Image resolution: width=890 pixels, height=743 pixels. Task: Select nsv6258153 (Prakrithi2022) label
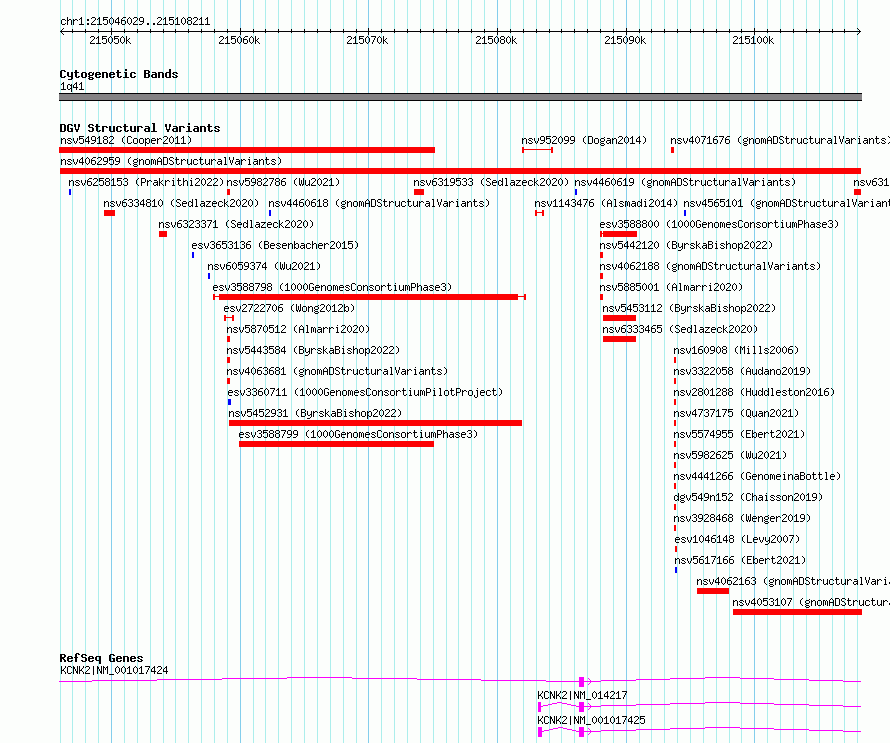(x=146, y=182)
